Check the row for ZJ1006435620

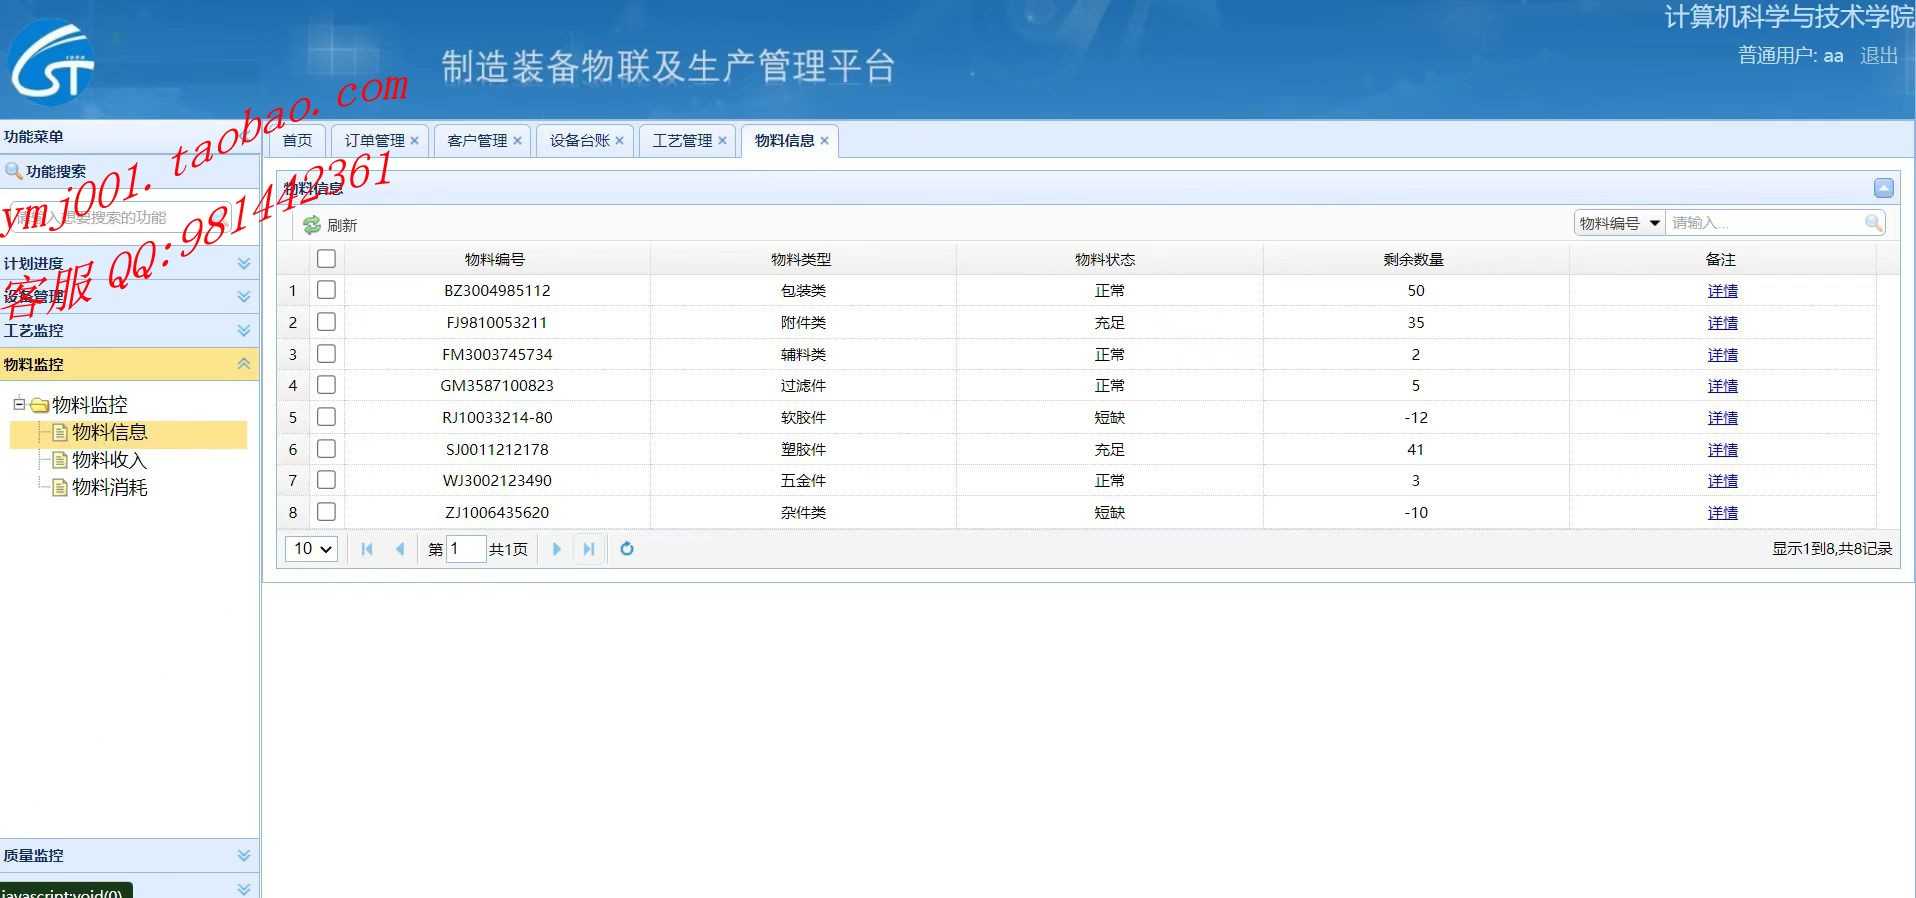[x=326, y=512]
